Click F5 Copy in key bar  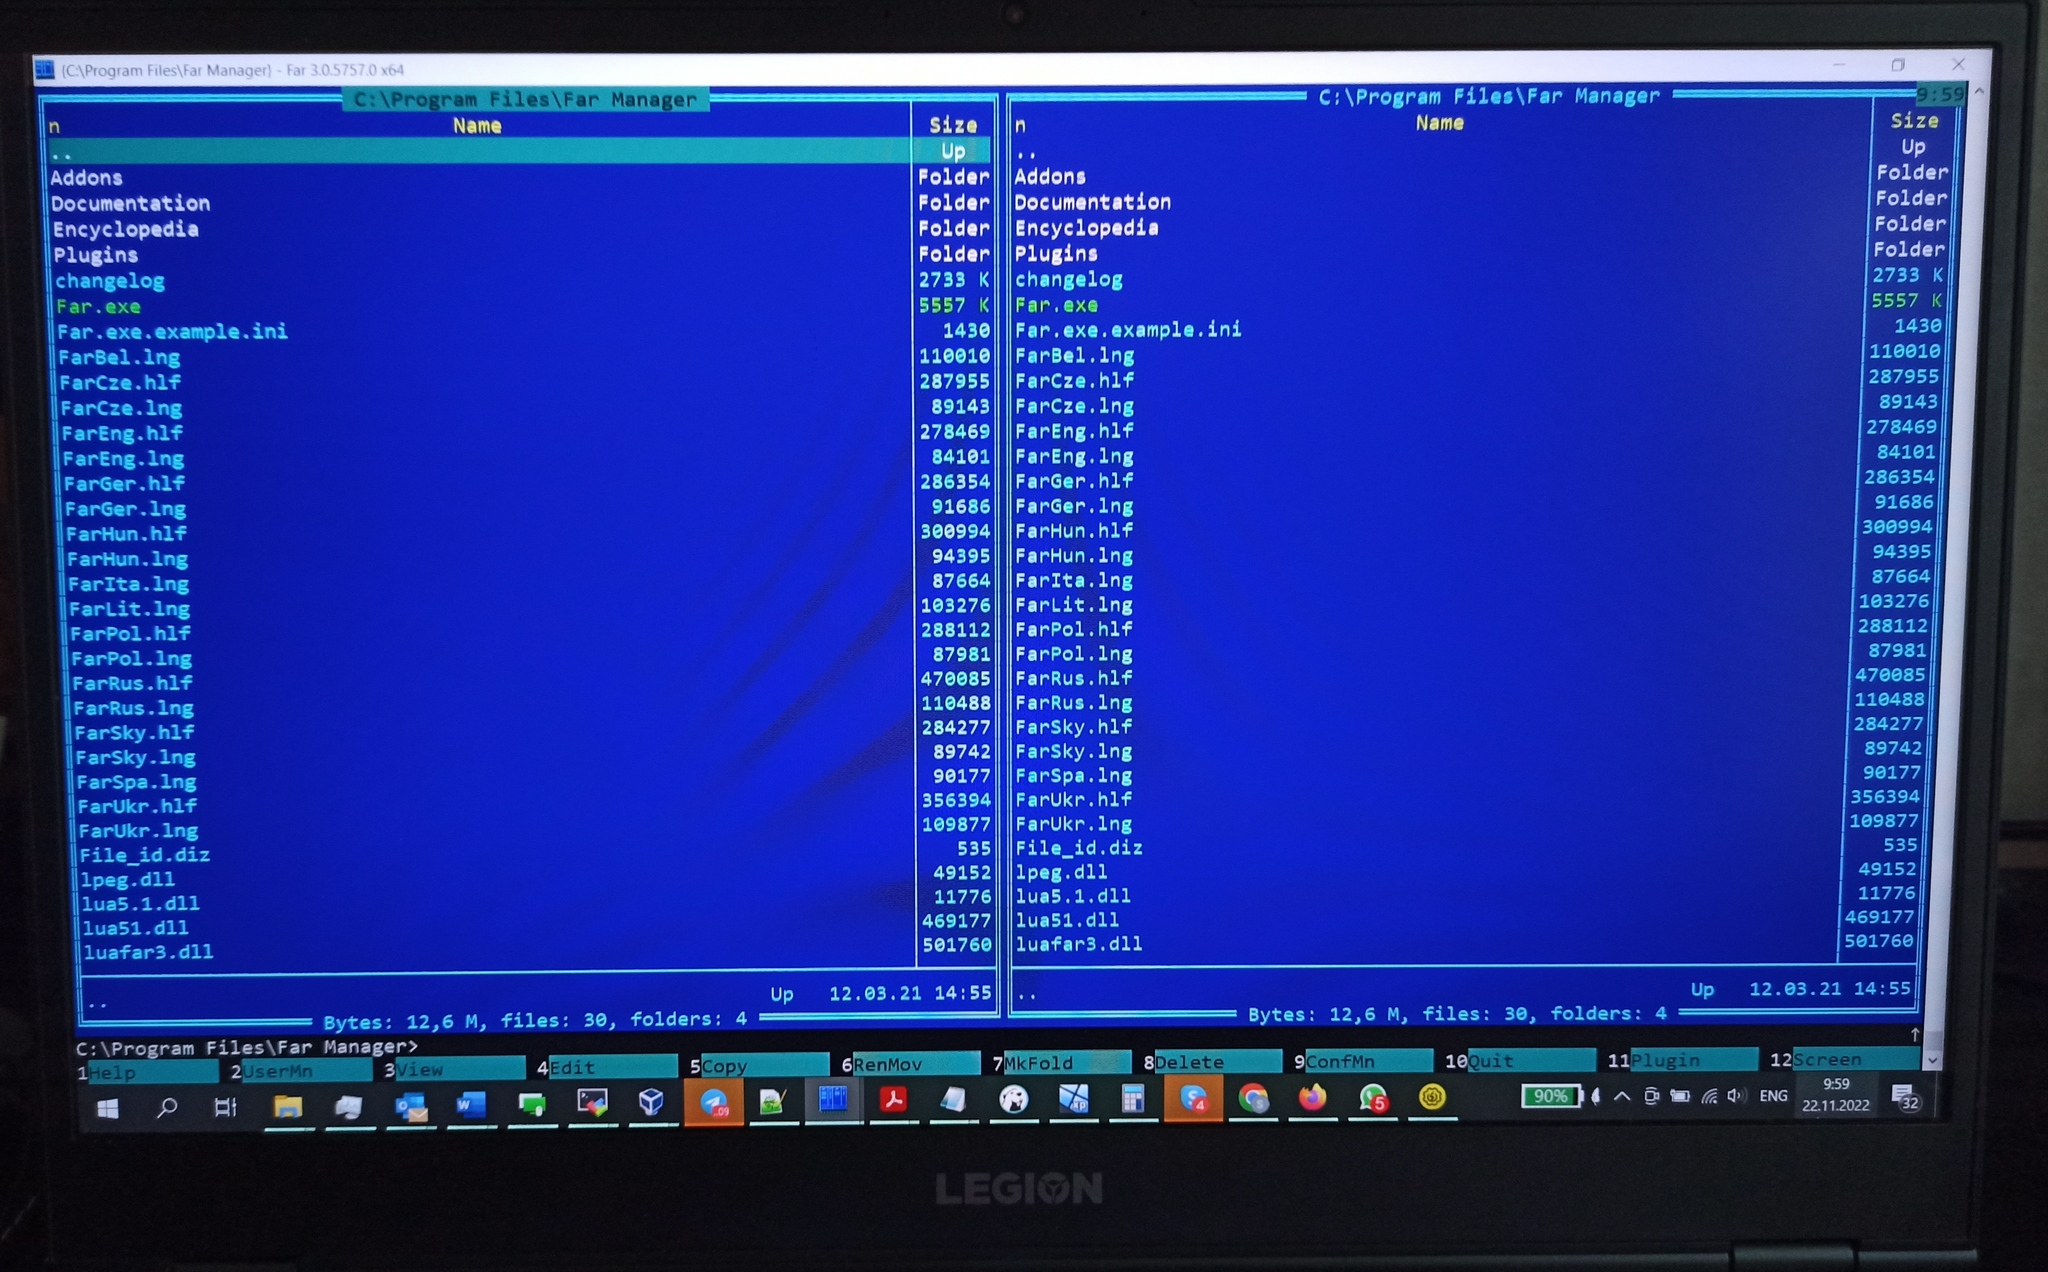759,1066
